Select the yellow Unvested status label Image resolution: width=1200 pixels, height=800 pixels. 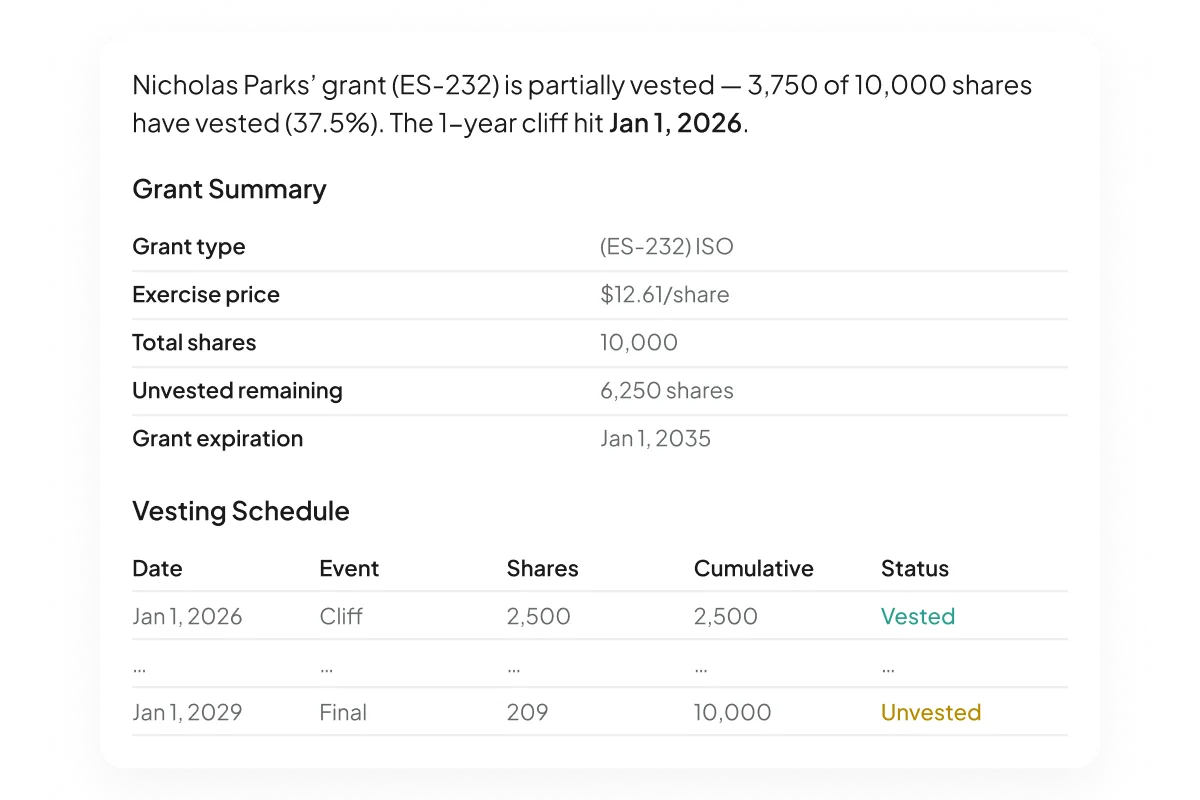(x=930, y=712)
